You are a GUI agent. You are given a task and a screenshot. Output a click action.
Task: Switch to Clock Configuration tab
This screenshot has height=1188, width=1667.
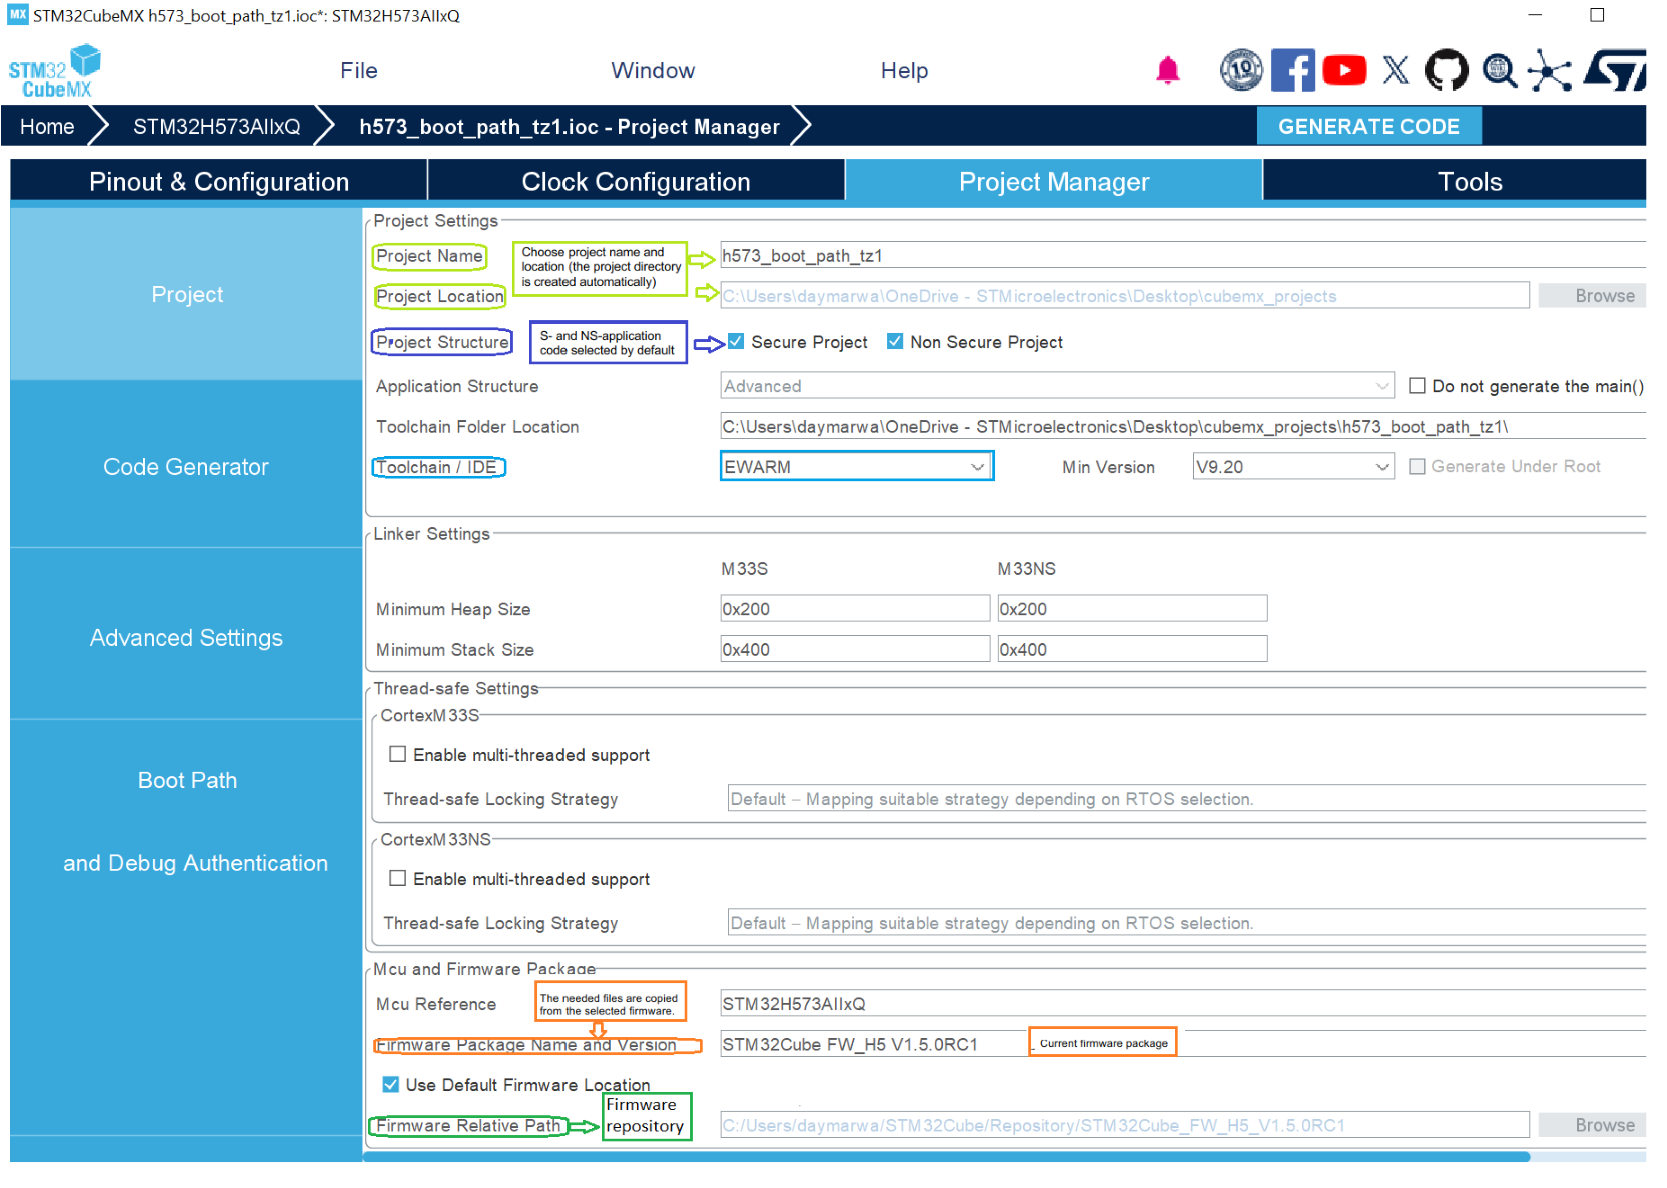(x=636, y=182)
